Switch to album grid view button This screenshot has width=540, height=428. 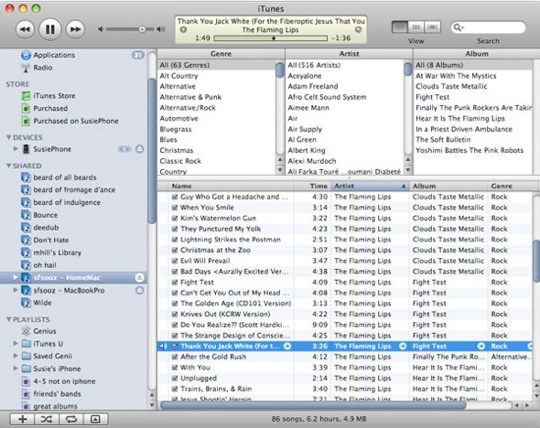coord(416,27)
